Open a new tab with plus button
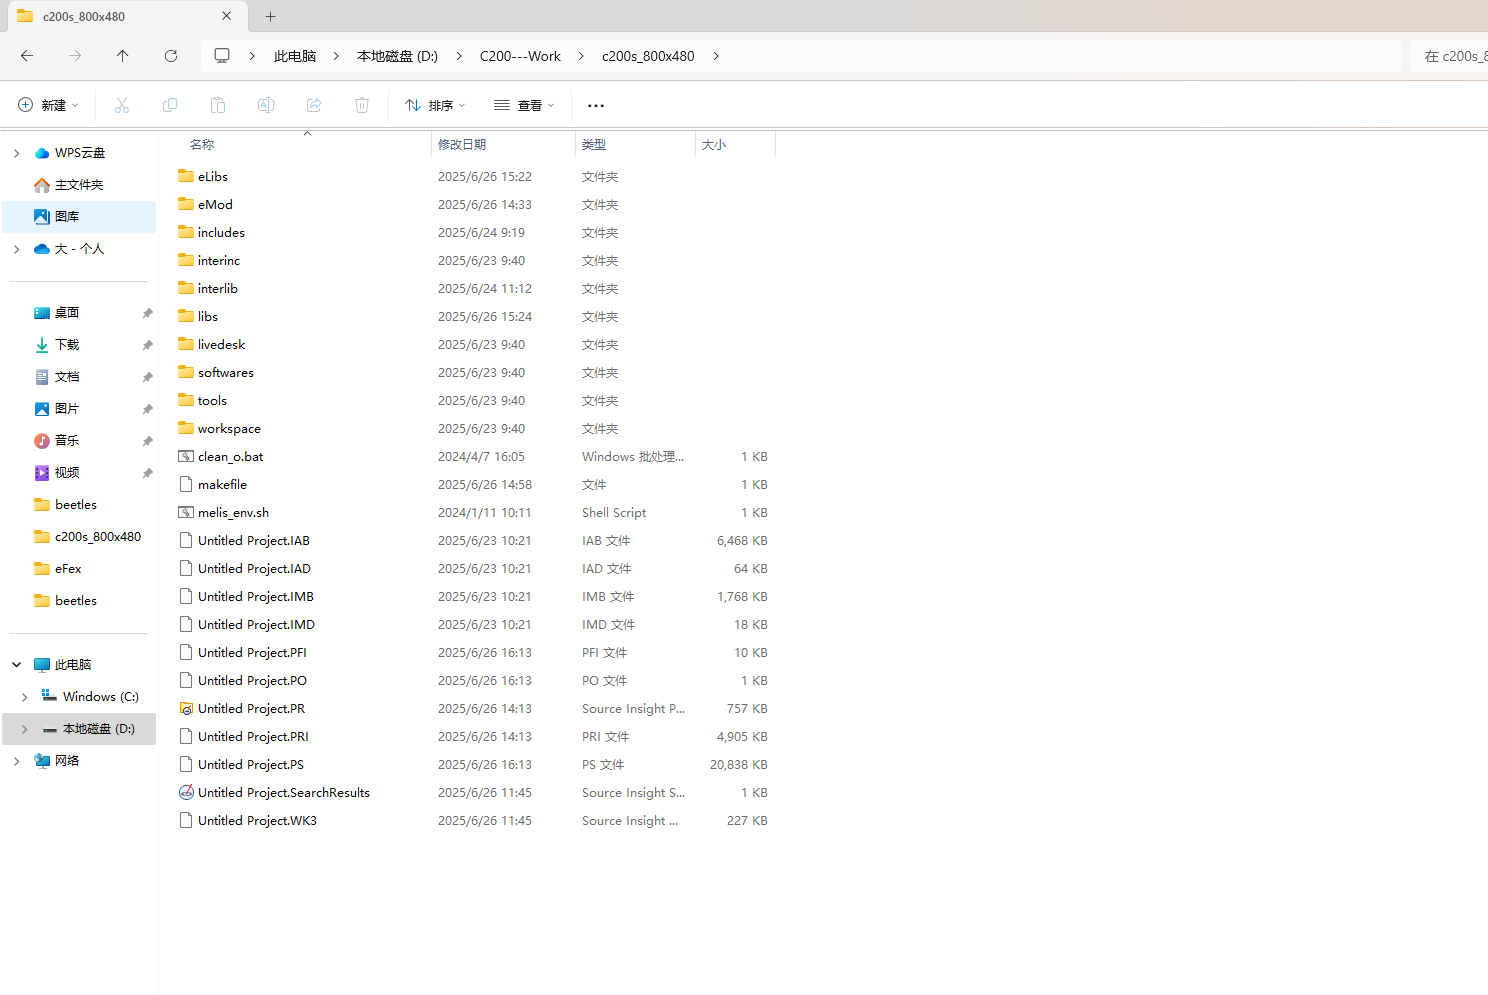 270,16
